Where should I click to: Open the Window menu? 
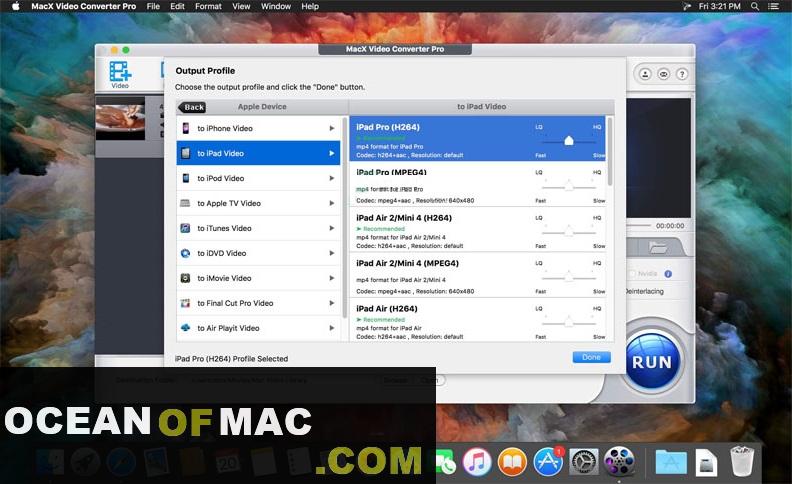tap(276, 6)
